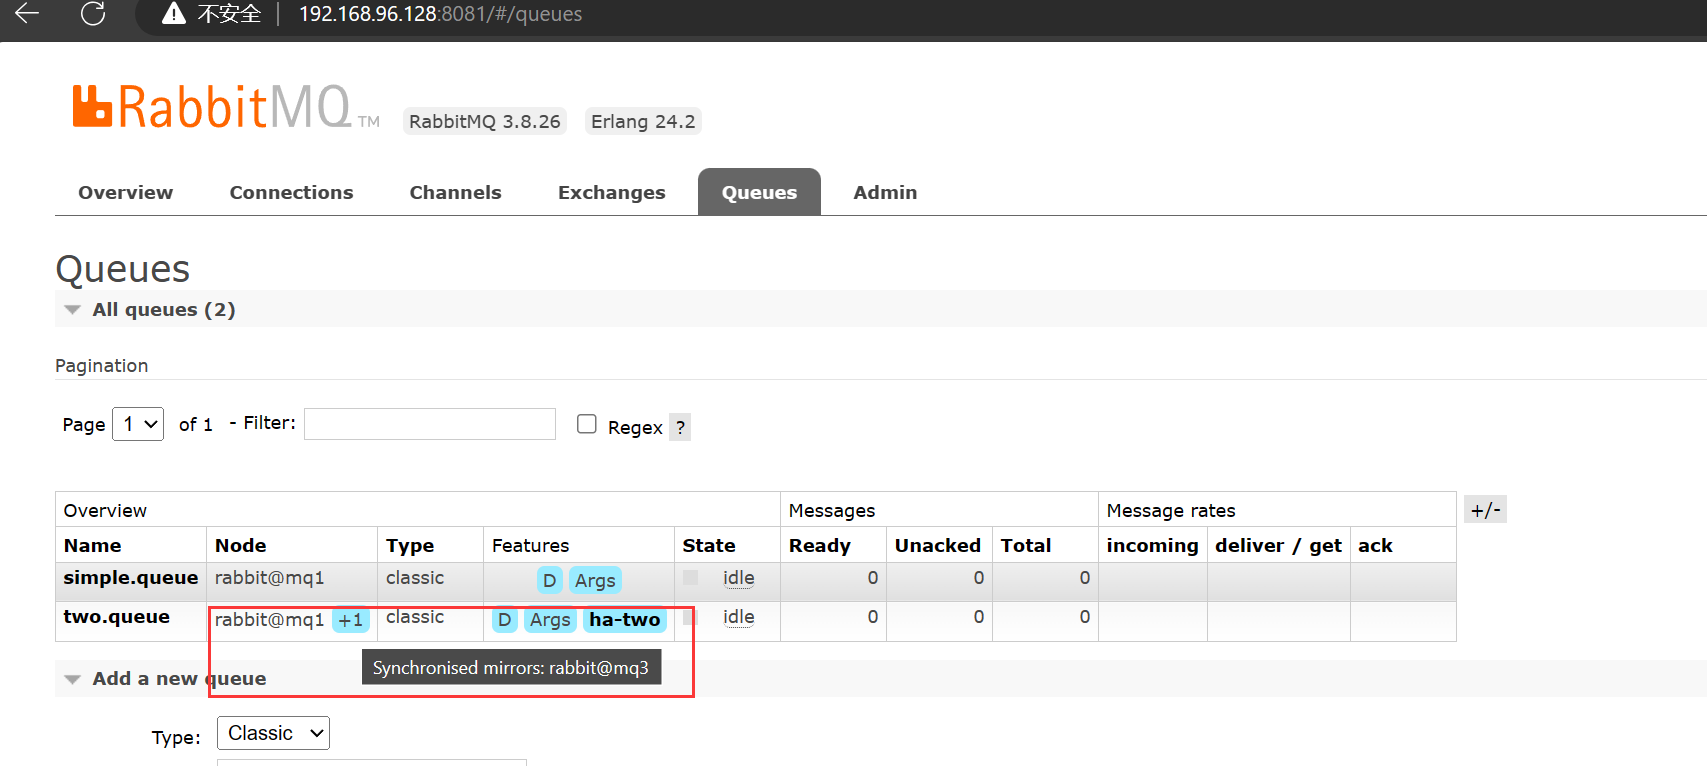
Task: Click the insecure warning triangle icon
Action: (x=174, y=13)
